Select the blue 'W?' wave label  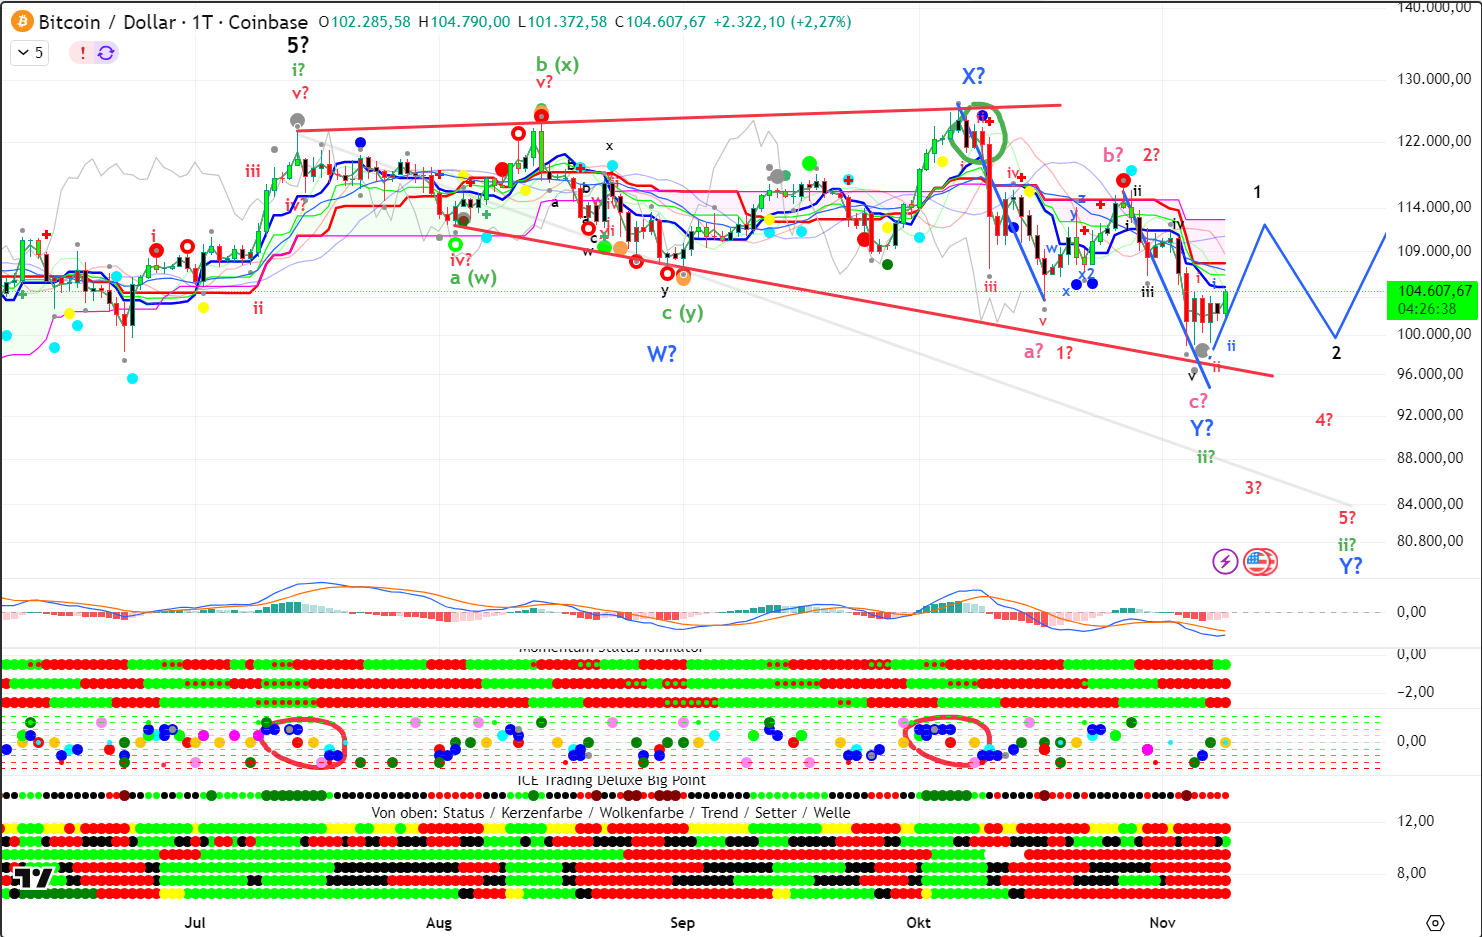point(662,353)
